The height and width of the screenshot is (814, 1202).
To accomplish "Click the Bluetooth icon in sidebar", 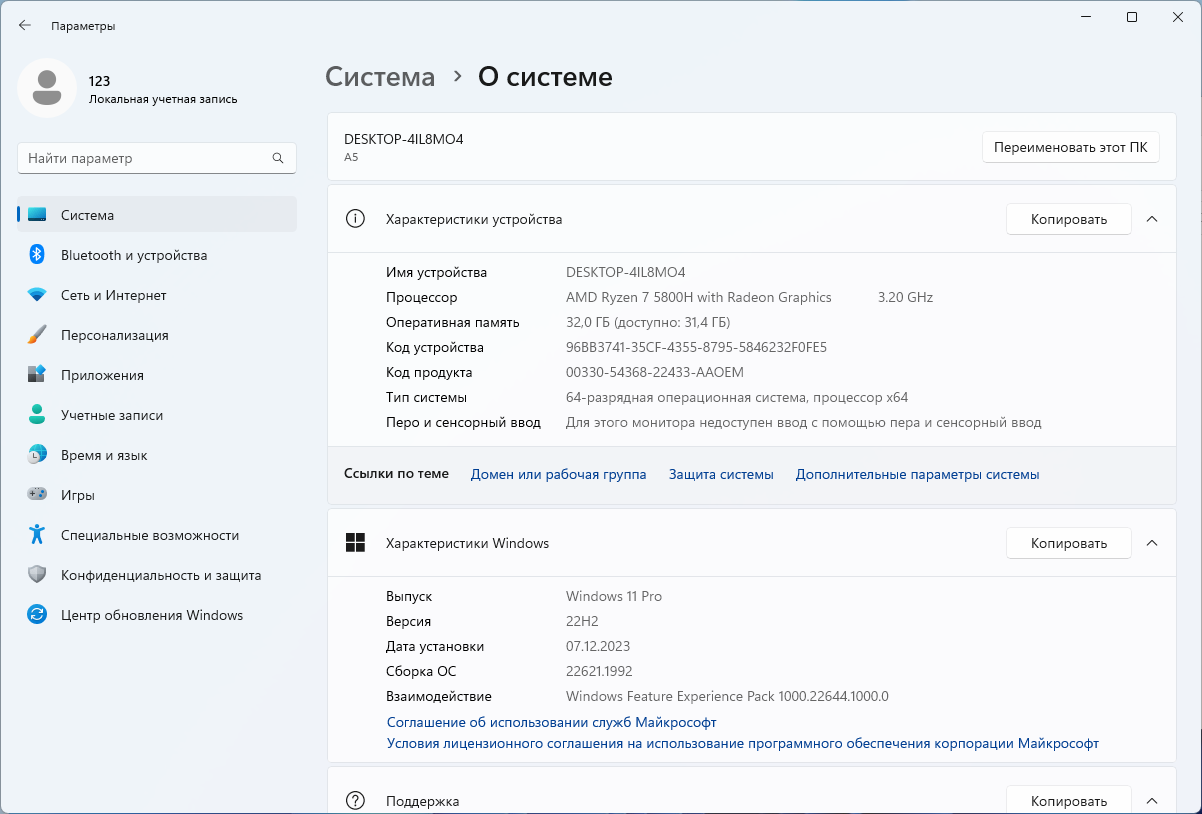I will [37, 255].
